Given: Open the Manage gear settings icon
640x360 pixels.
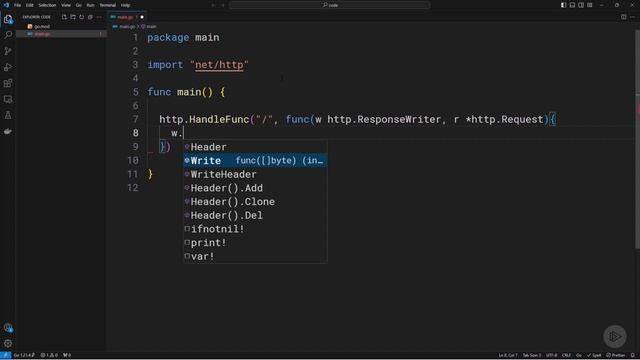Looking at the screenshot, I should click(8, 343).
